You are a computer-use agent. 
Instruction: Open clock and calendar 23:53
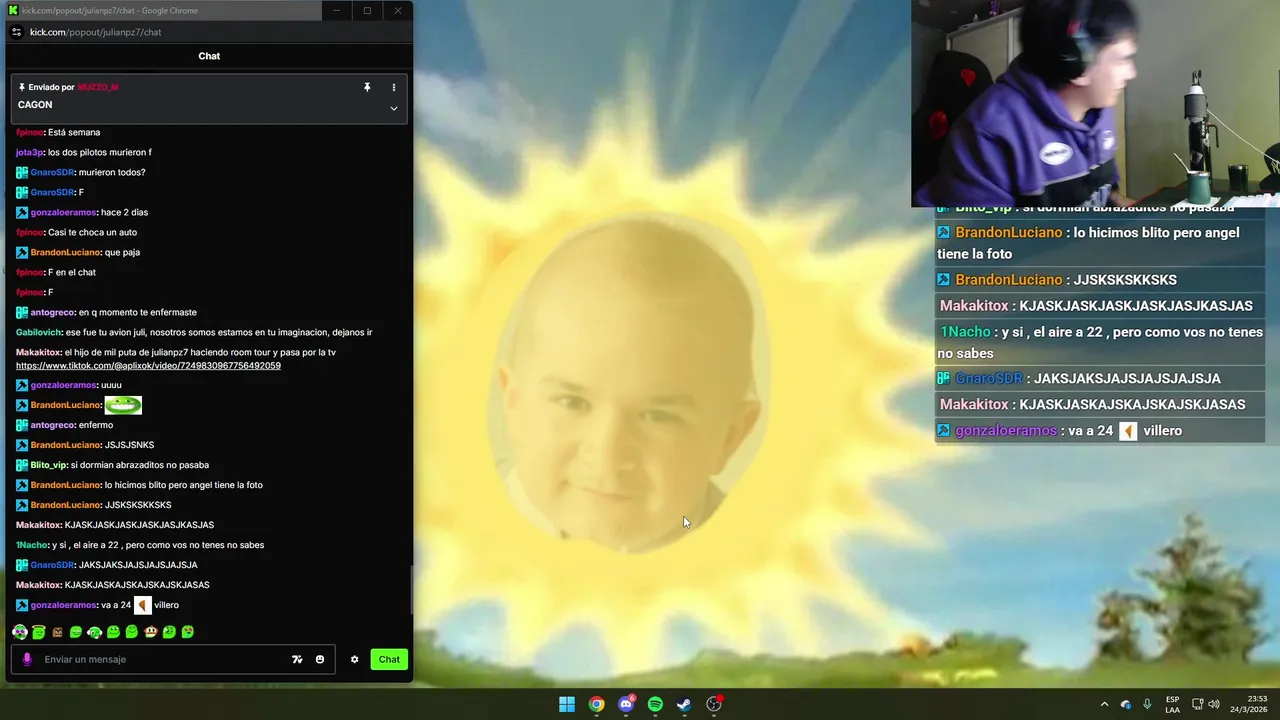[x=1250, y=704]
